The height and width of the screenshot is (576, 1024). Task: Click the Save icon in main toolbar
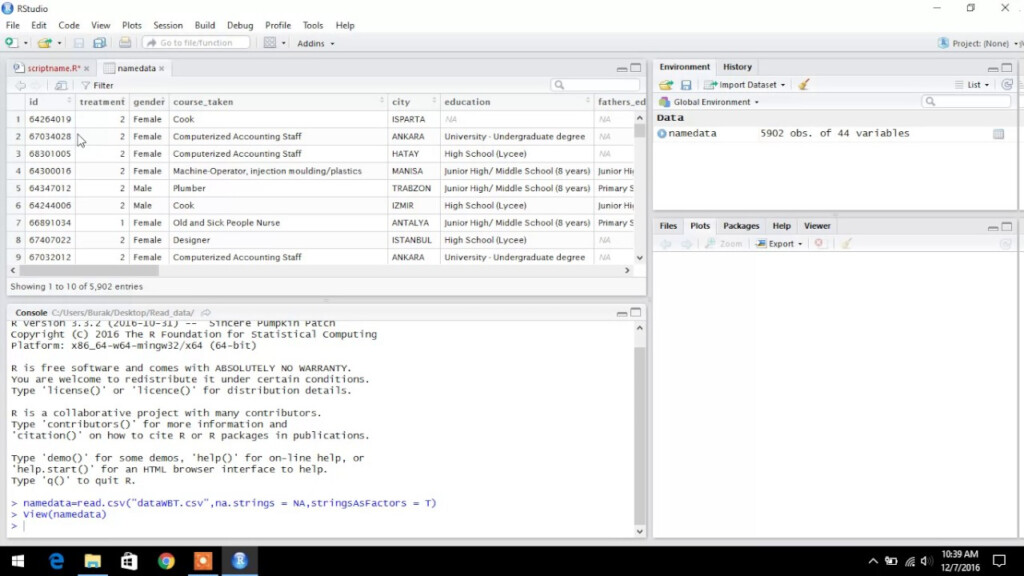[78, 43]
